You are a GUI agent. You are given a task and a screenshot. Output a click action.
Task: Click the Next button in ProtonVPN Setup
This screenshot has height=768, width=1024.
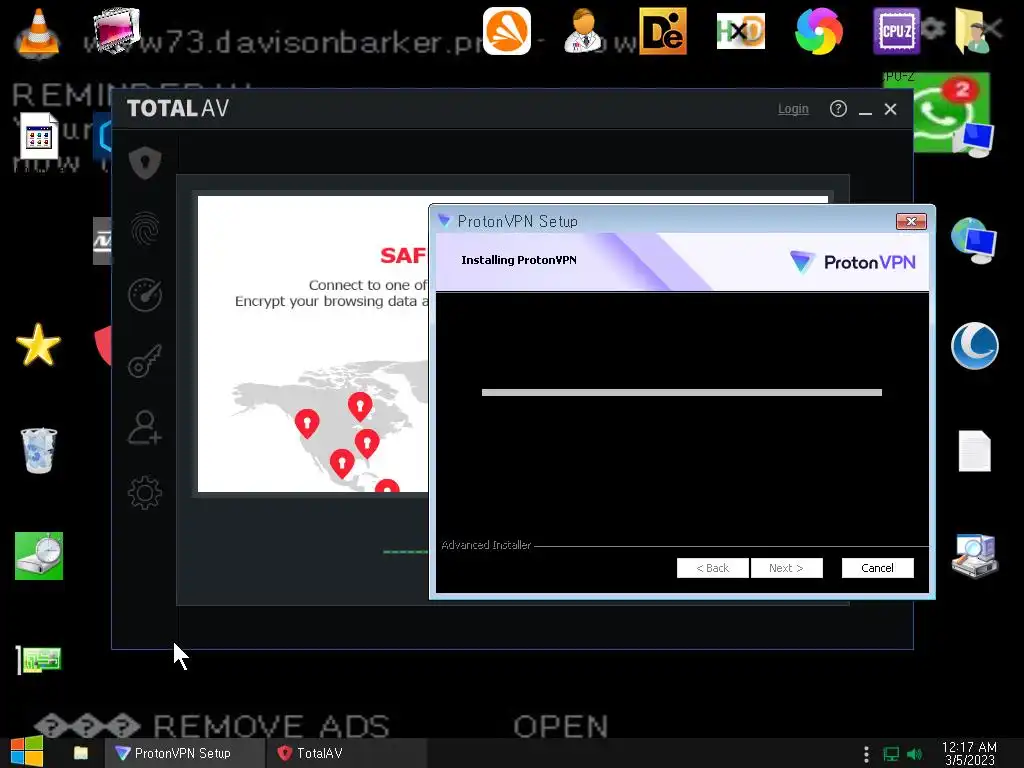pyautogui.click(x=786, y=568)
